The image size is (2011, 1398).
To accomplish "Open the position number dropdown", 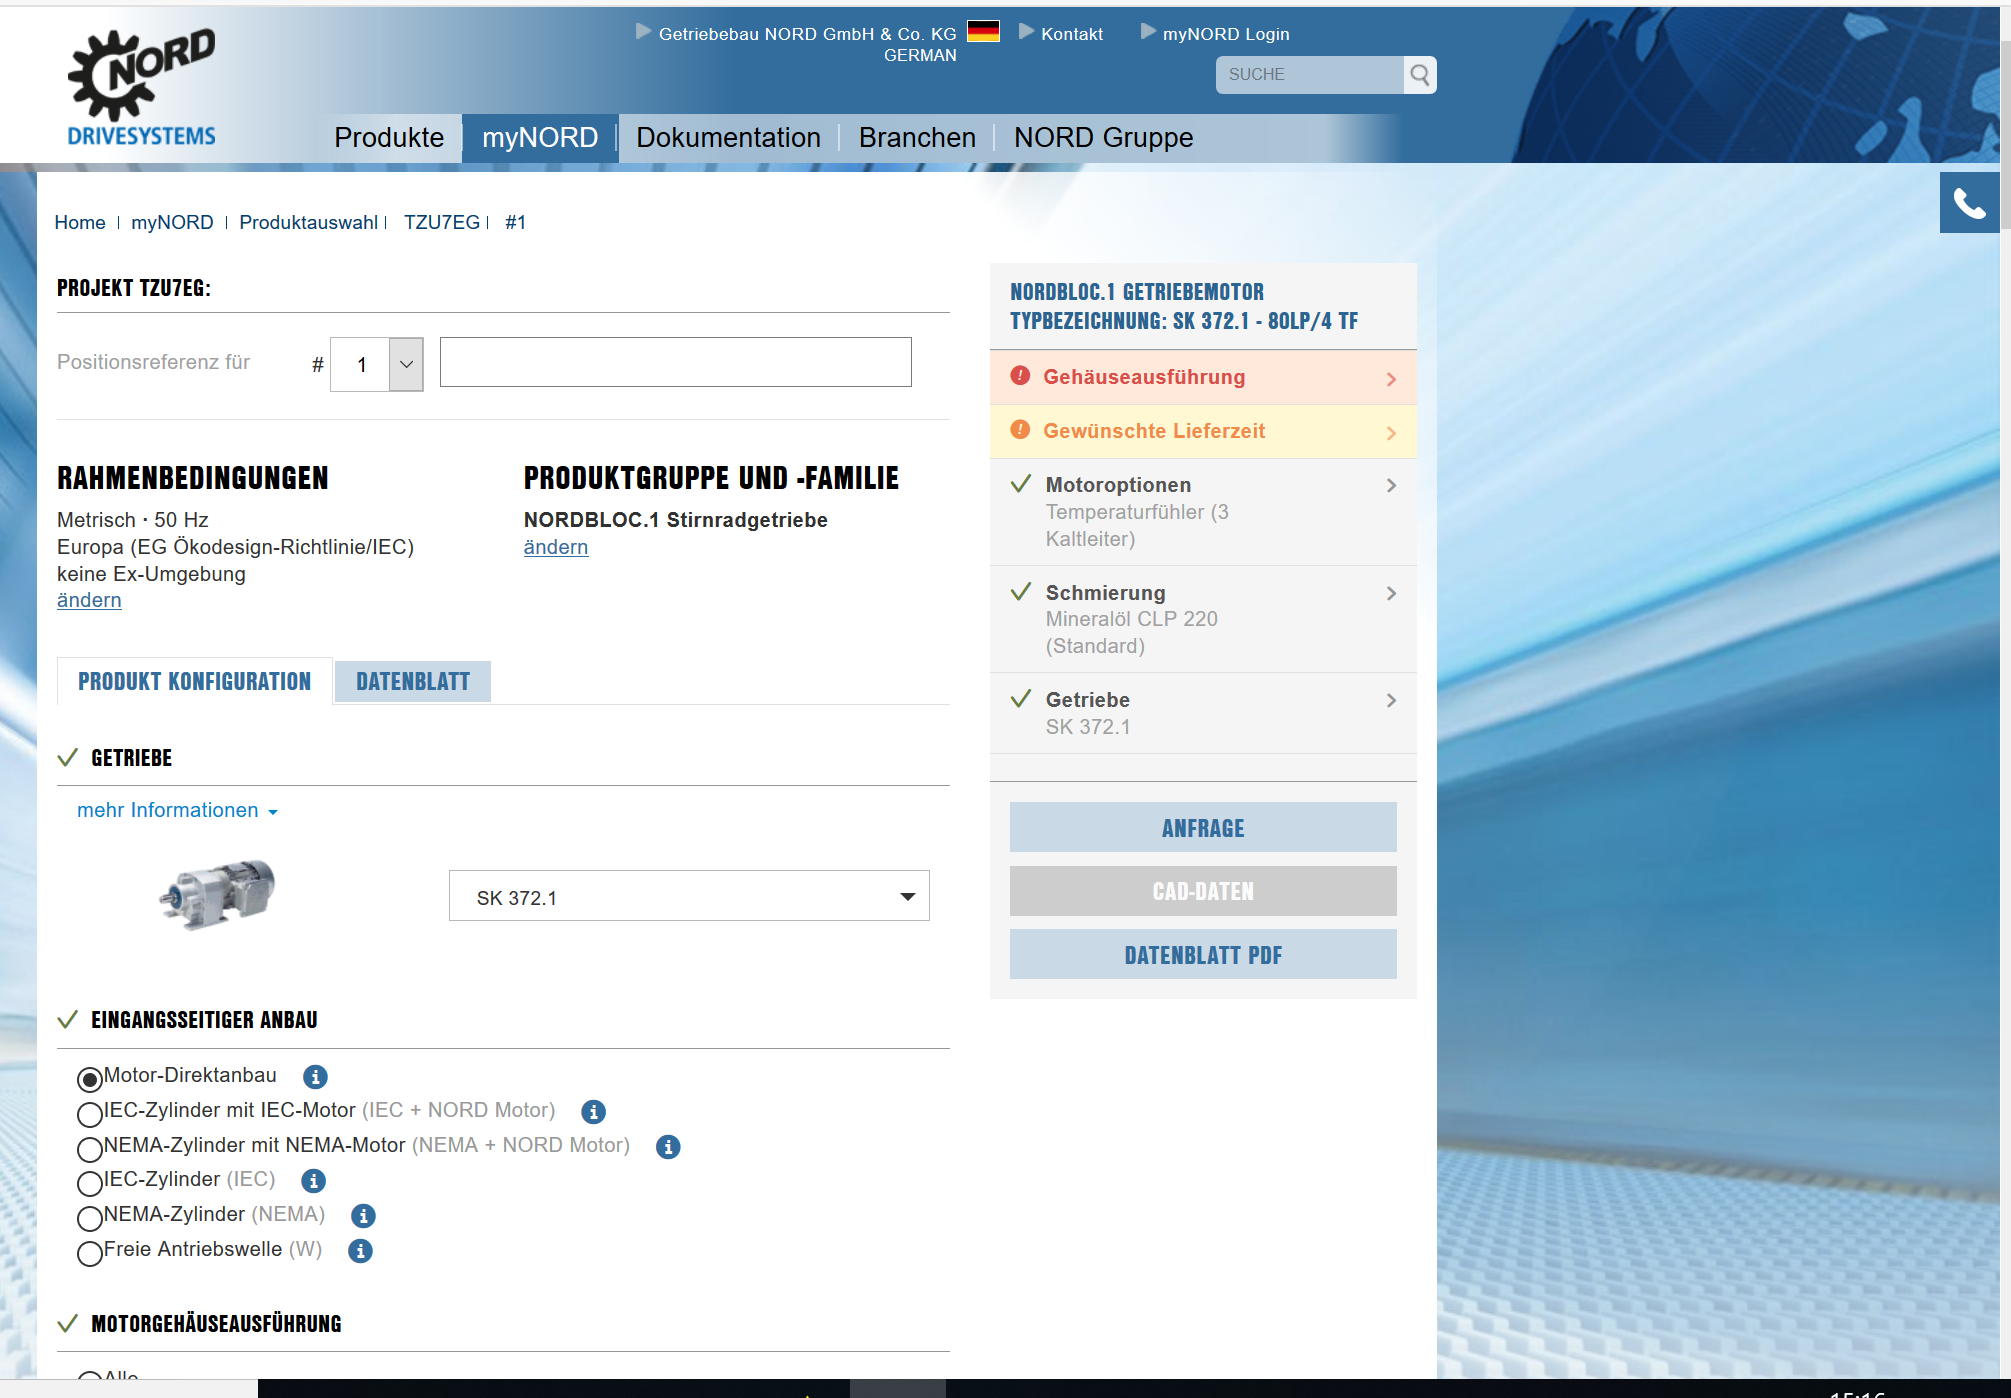I will click(405, 364).
